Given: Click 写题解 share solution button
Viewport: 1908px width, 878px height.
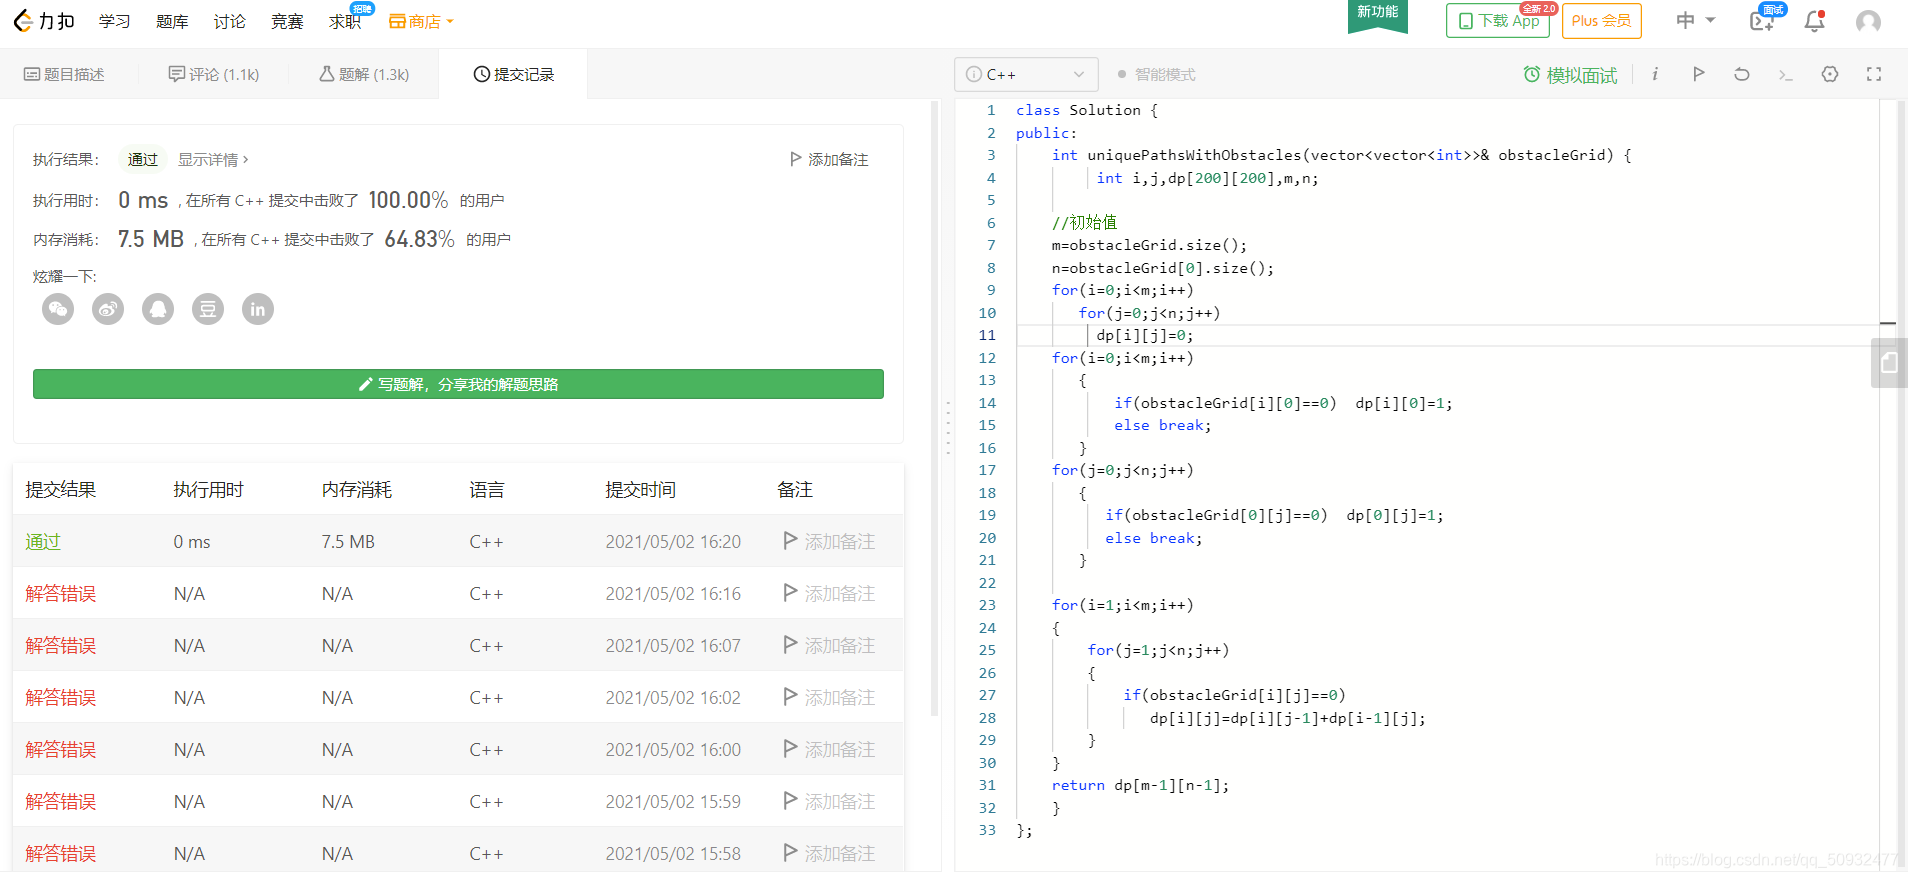Looking at the screenshot, I should [458, 384].
